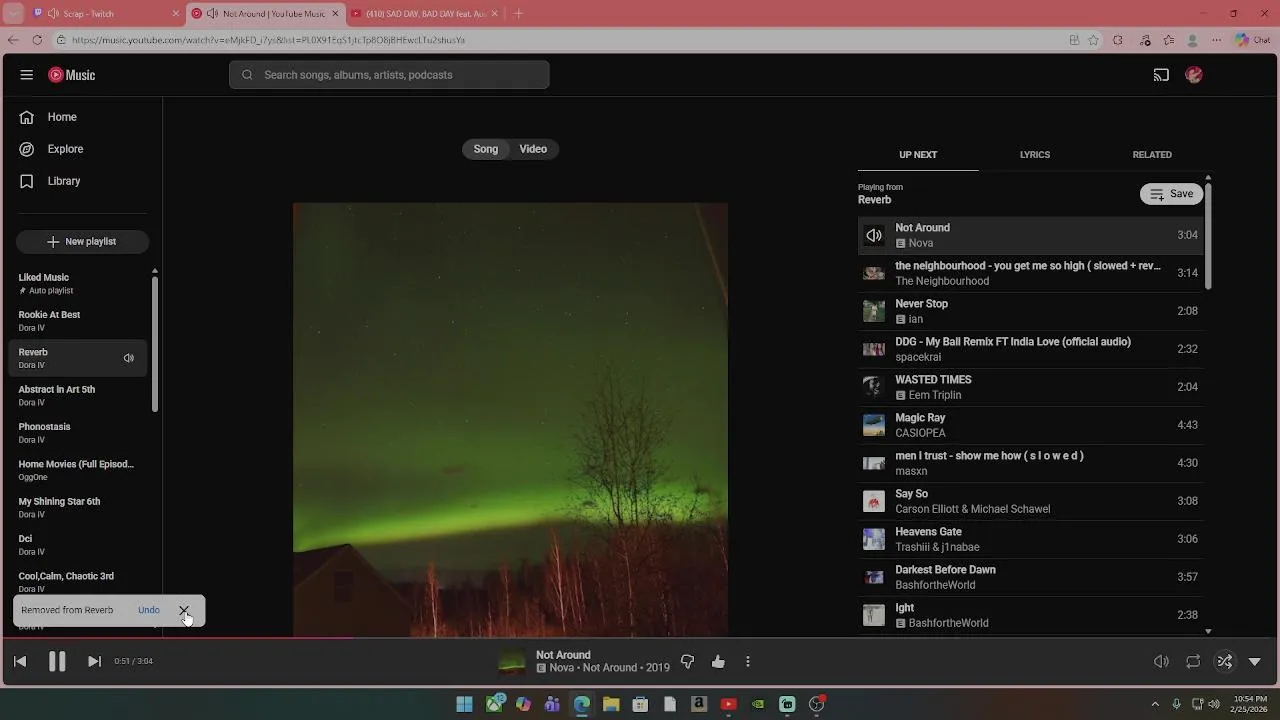Select the LYRICS tab
Screen dimensions: 1280x720
pos(1035,155)
